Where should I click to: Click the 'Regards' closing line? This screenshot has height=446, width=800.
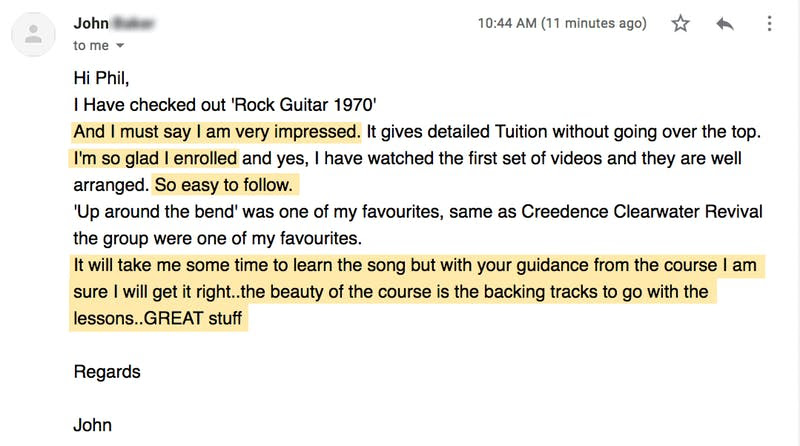[x=107, y=371]
